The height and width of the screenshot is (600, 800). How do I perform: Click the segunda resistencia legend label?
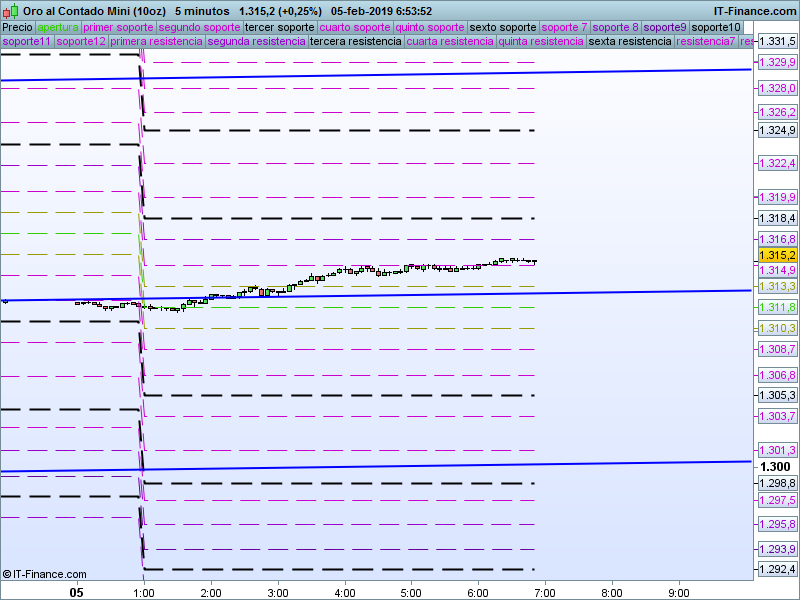(x=257, y=41)
